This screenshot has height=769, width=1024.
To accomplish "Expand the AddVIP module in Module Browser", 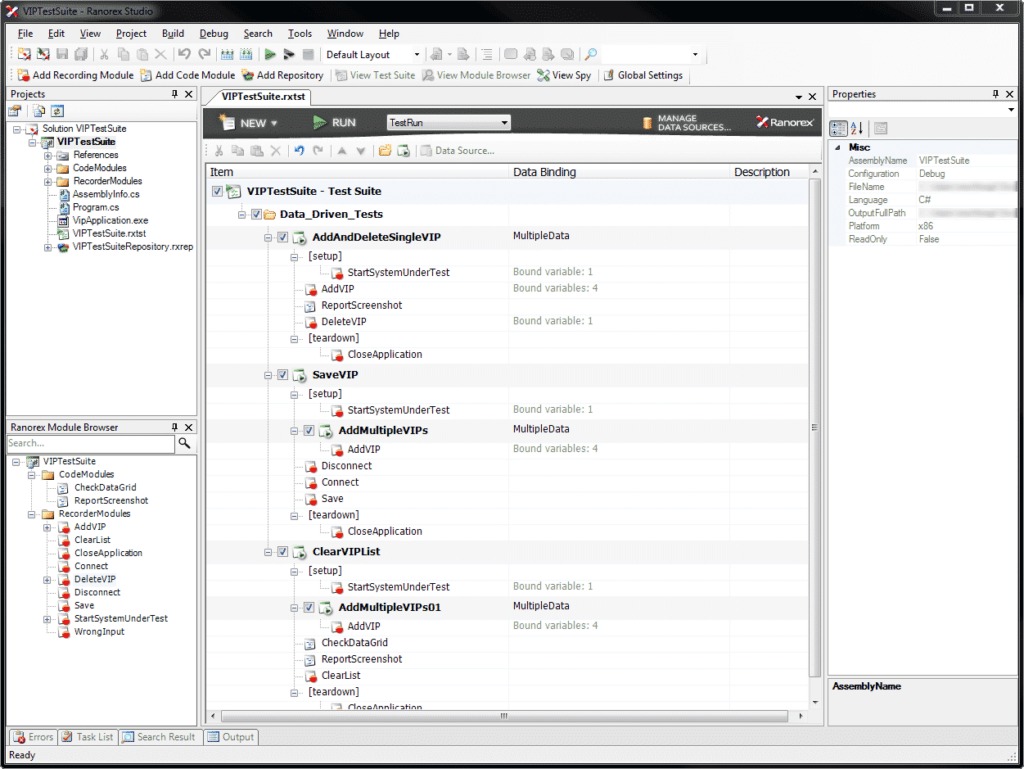I will (x=47, y=527).
